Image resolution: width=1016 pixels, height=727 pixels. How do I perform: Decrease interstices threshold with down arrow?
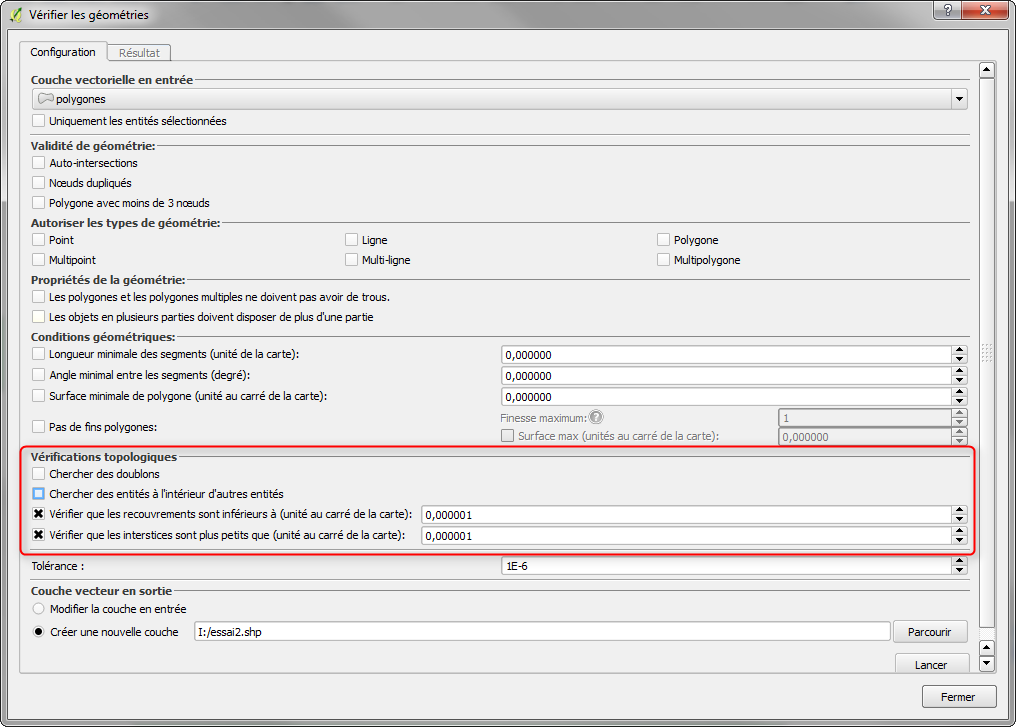960,540
